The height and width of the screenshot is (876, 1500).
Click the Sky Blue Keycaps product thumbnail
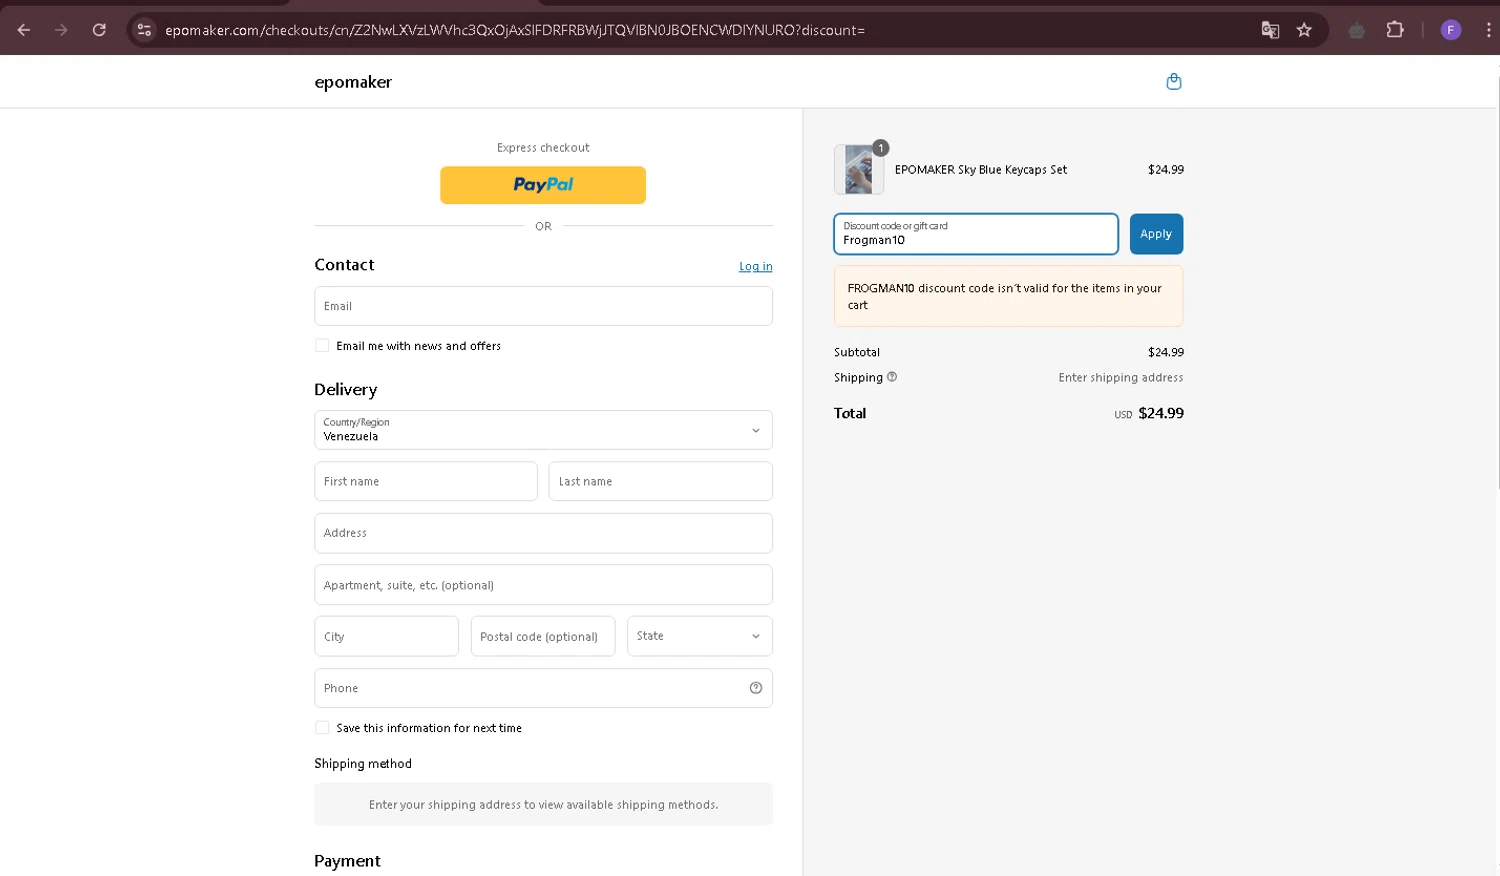pos(859,169)
